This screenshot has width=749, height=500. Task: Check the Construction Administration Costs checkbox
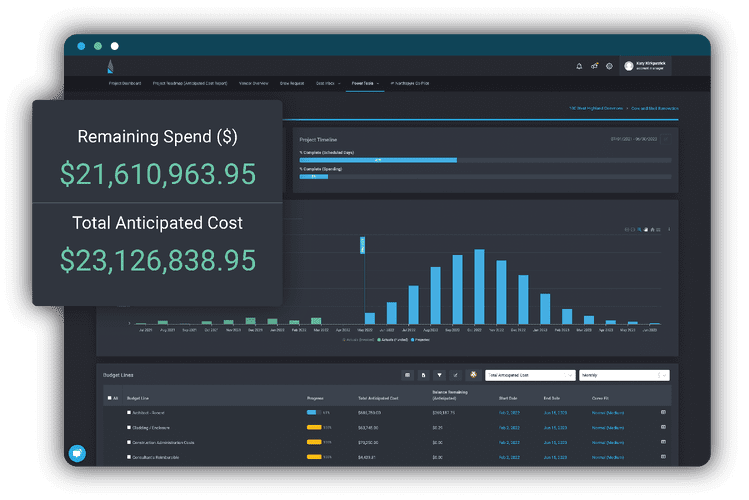[128, 442]
